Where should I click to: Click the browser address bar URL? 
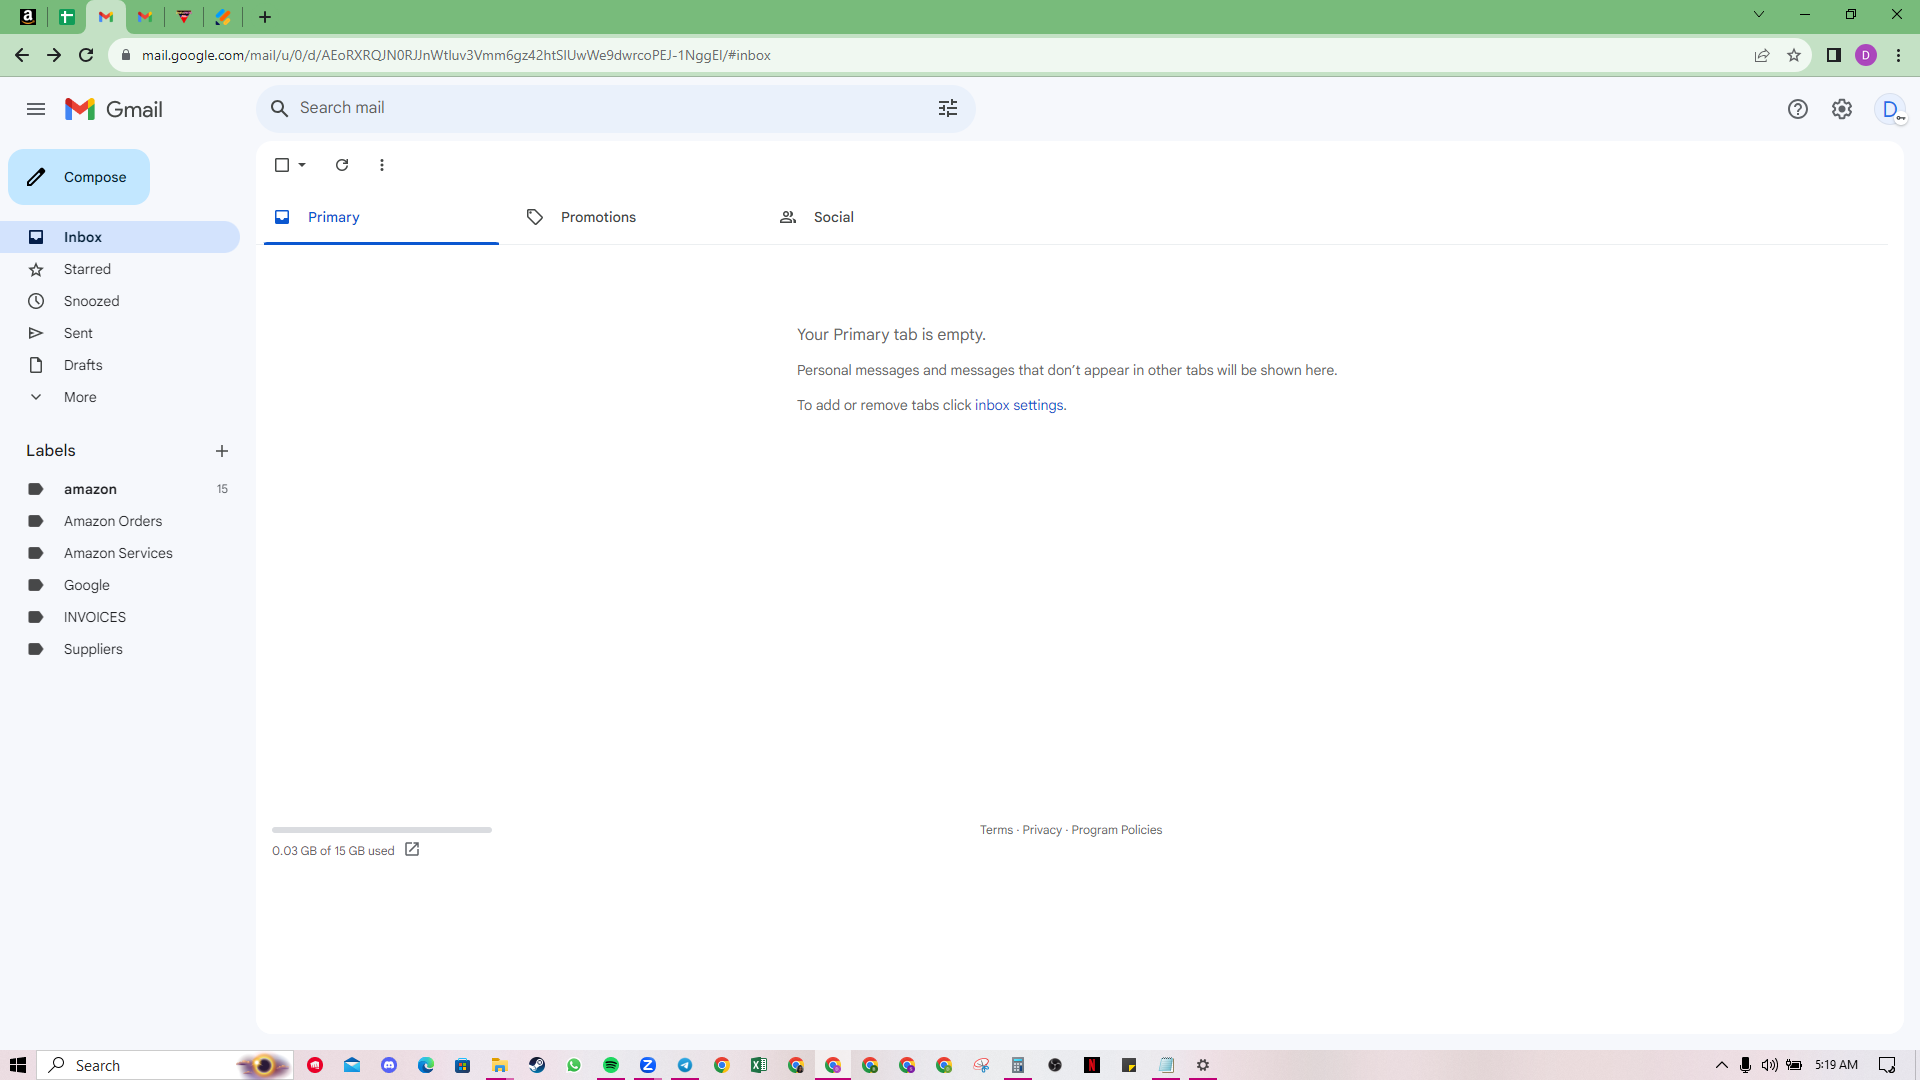pyautogui.click(x=456, y=55)
